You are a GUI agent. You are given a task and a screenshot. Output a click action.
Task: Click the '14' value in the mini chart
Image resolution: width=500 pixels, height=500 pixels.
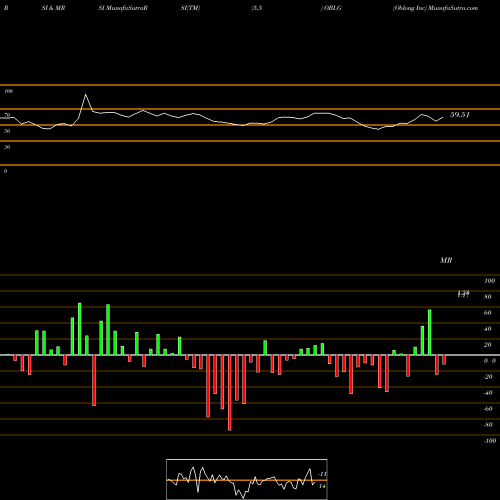pyautogui.click(x=322, y=486)
